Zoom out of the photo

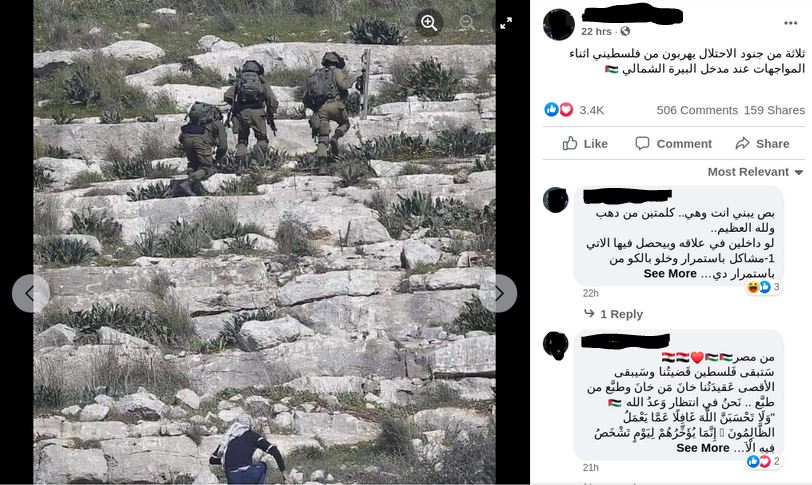coord(467,23)
